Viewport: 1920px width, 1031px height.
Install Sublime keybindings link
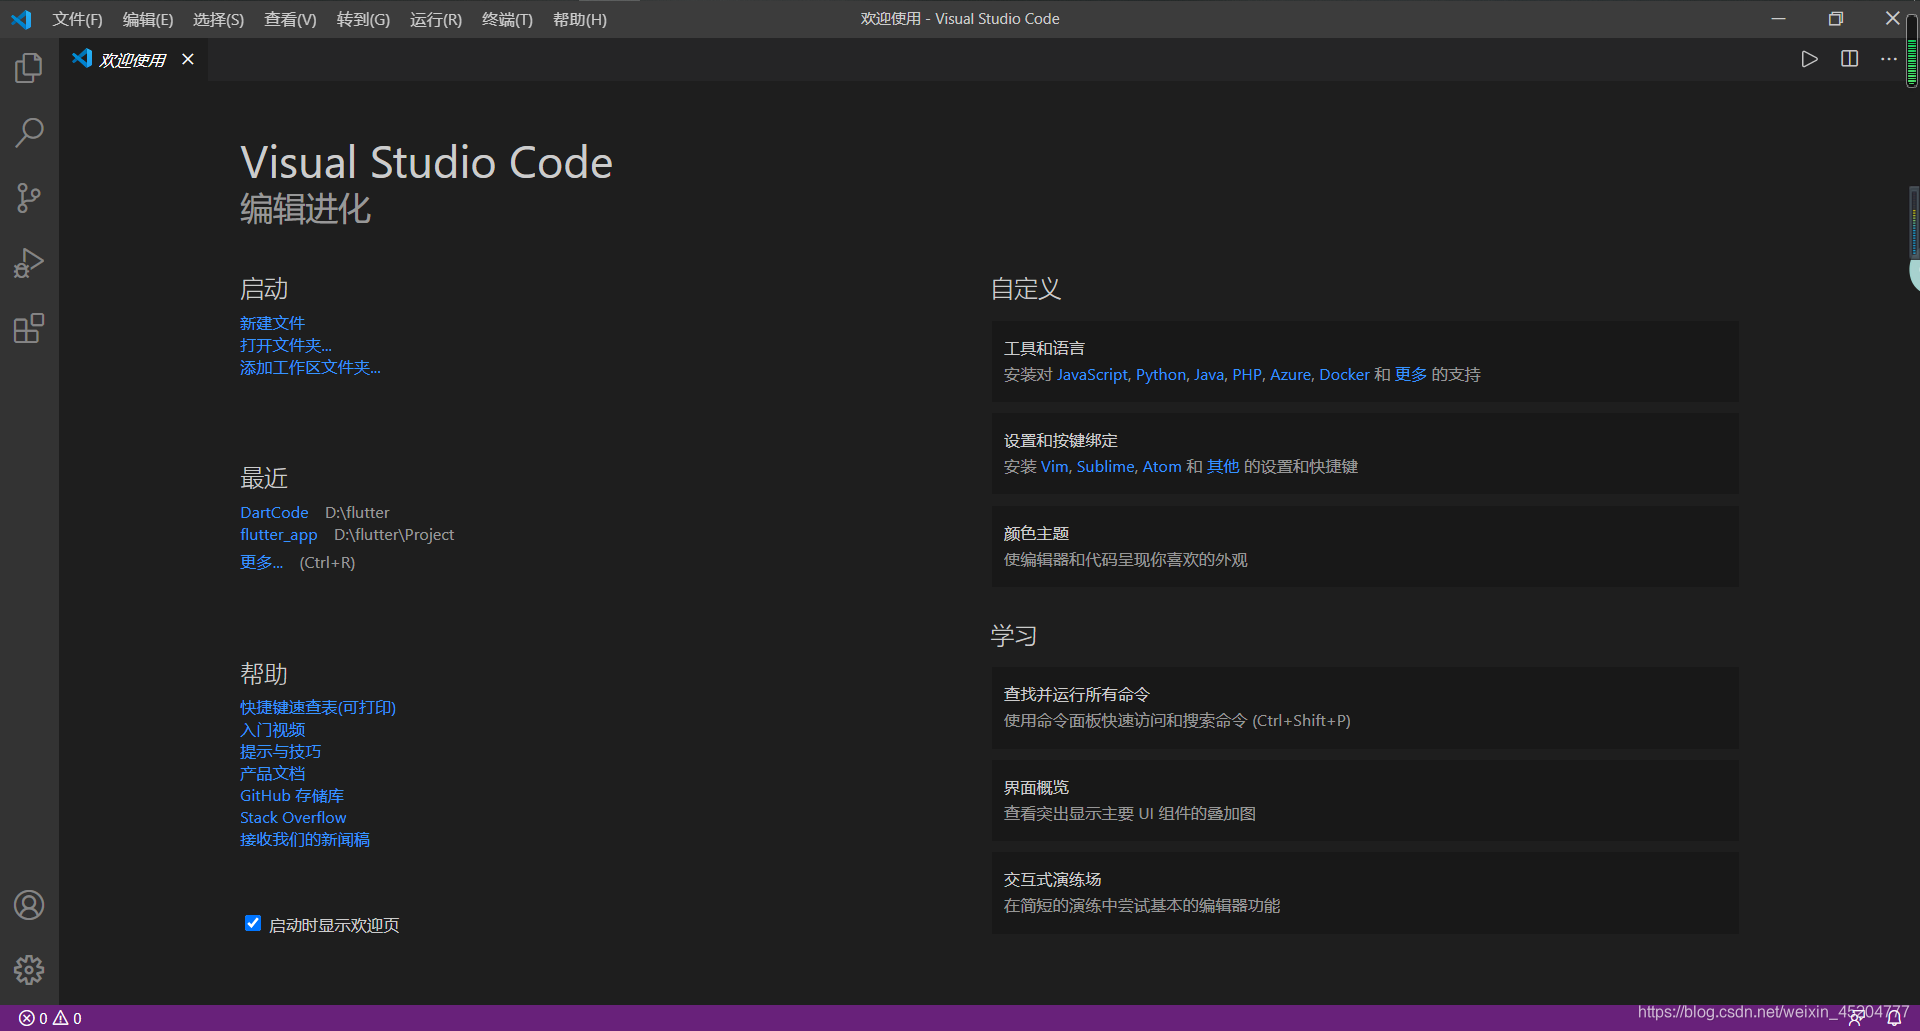[x=1105, y=466]
